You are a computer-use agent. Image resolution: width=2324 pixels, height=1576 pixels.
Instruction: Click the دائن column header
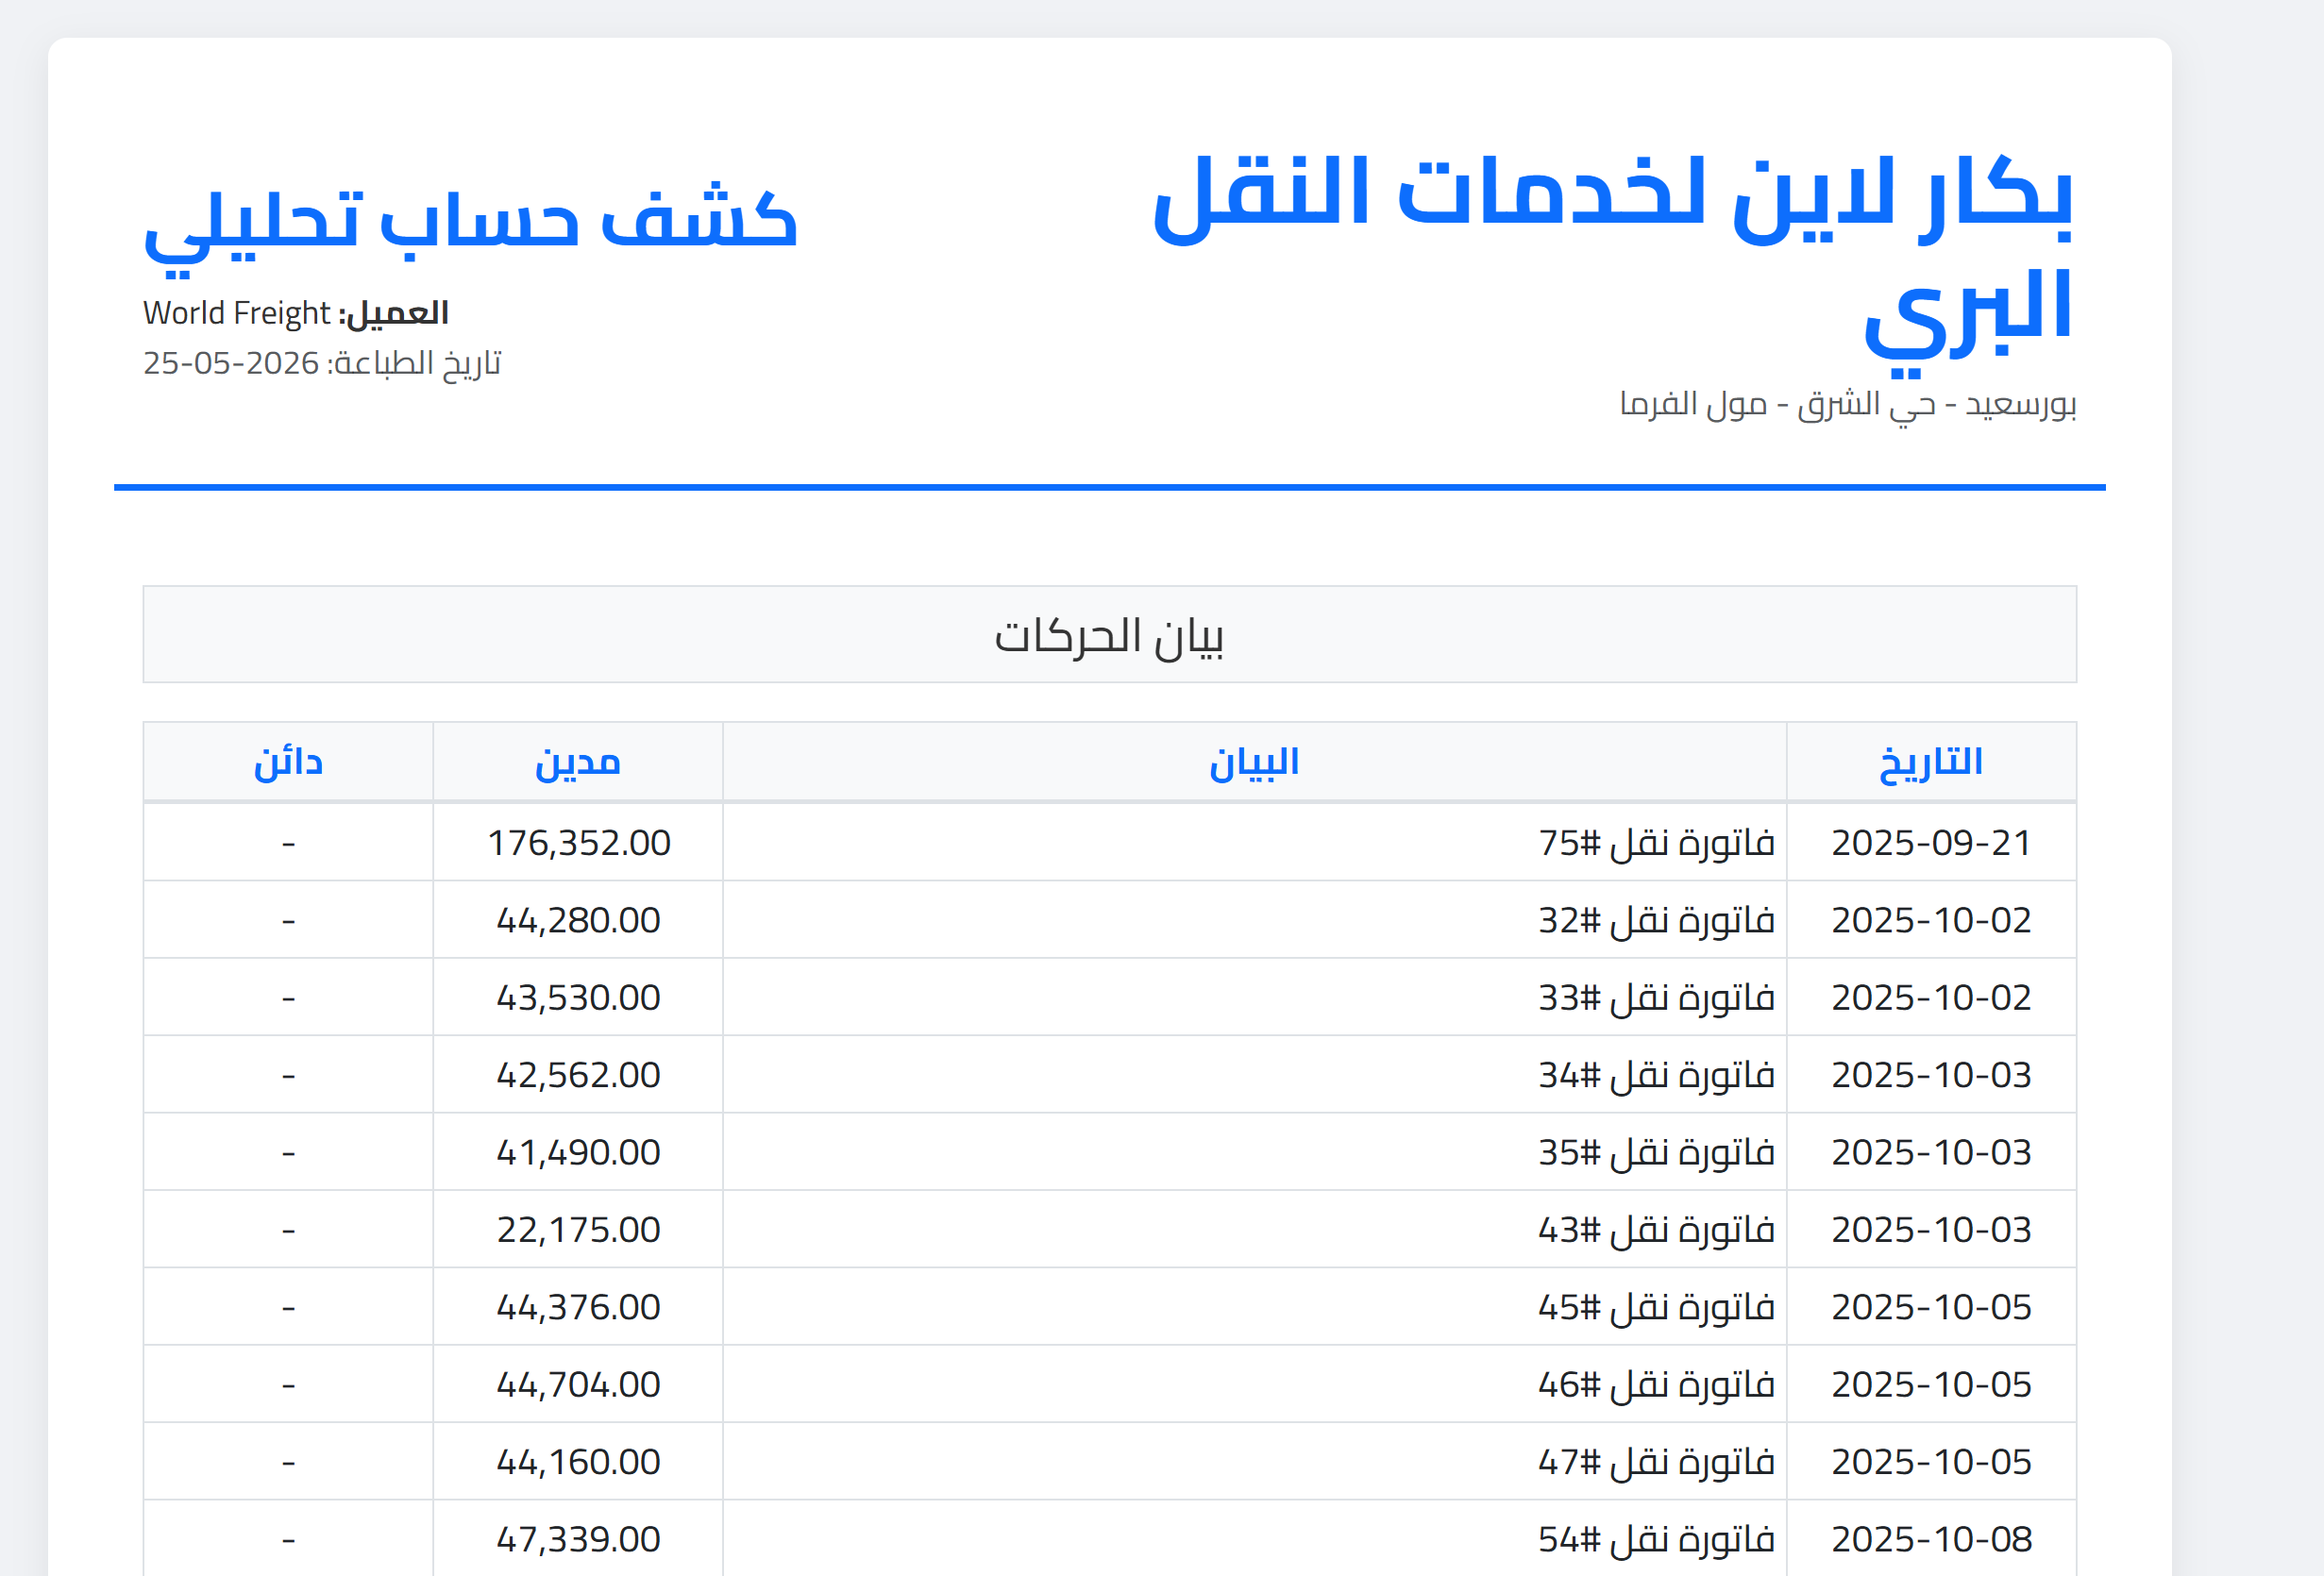[288, 763]
